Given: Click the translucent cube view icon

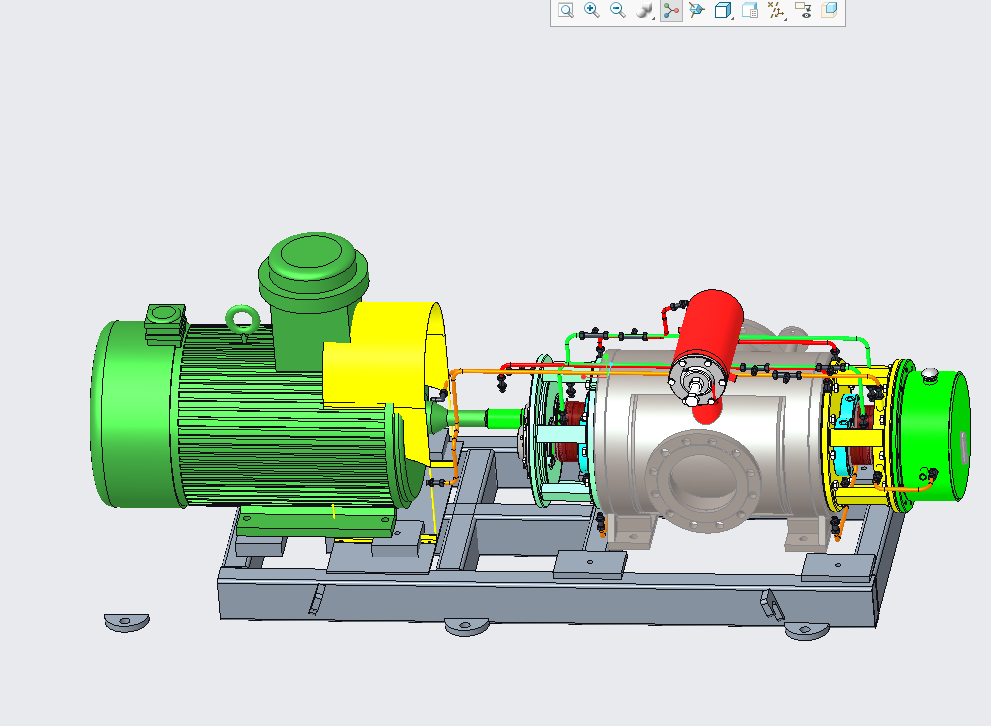Looking at the screenshot, I should 829,10.
